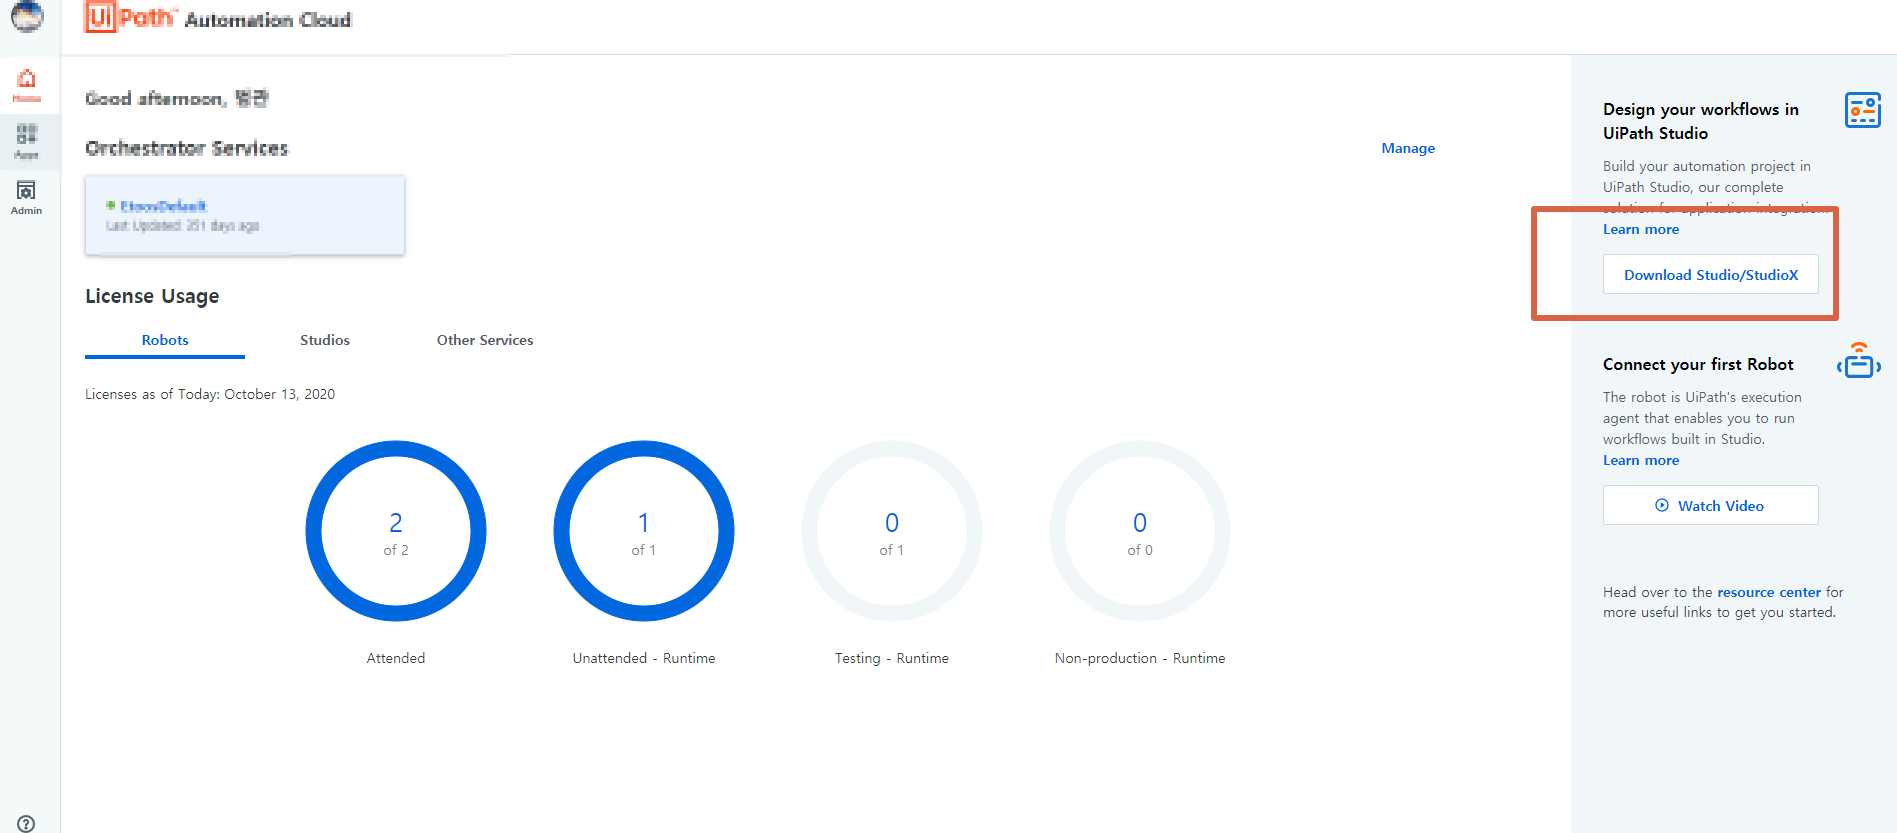Click Download Studio/StudioX button
1897x833 pixels.
[1710, 274]
